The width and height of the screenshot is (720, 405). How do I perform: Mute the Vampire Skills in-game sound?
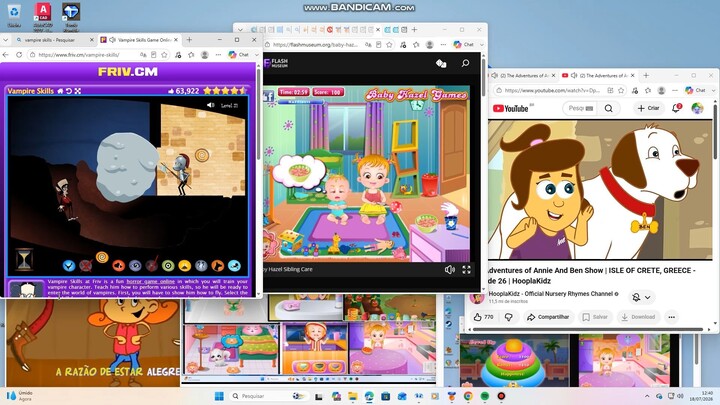tap(211, 105)
